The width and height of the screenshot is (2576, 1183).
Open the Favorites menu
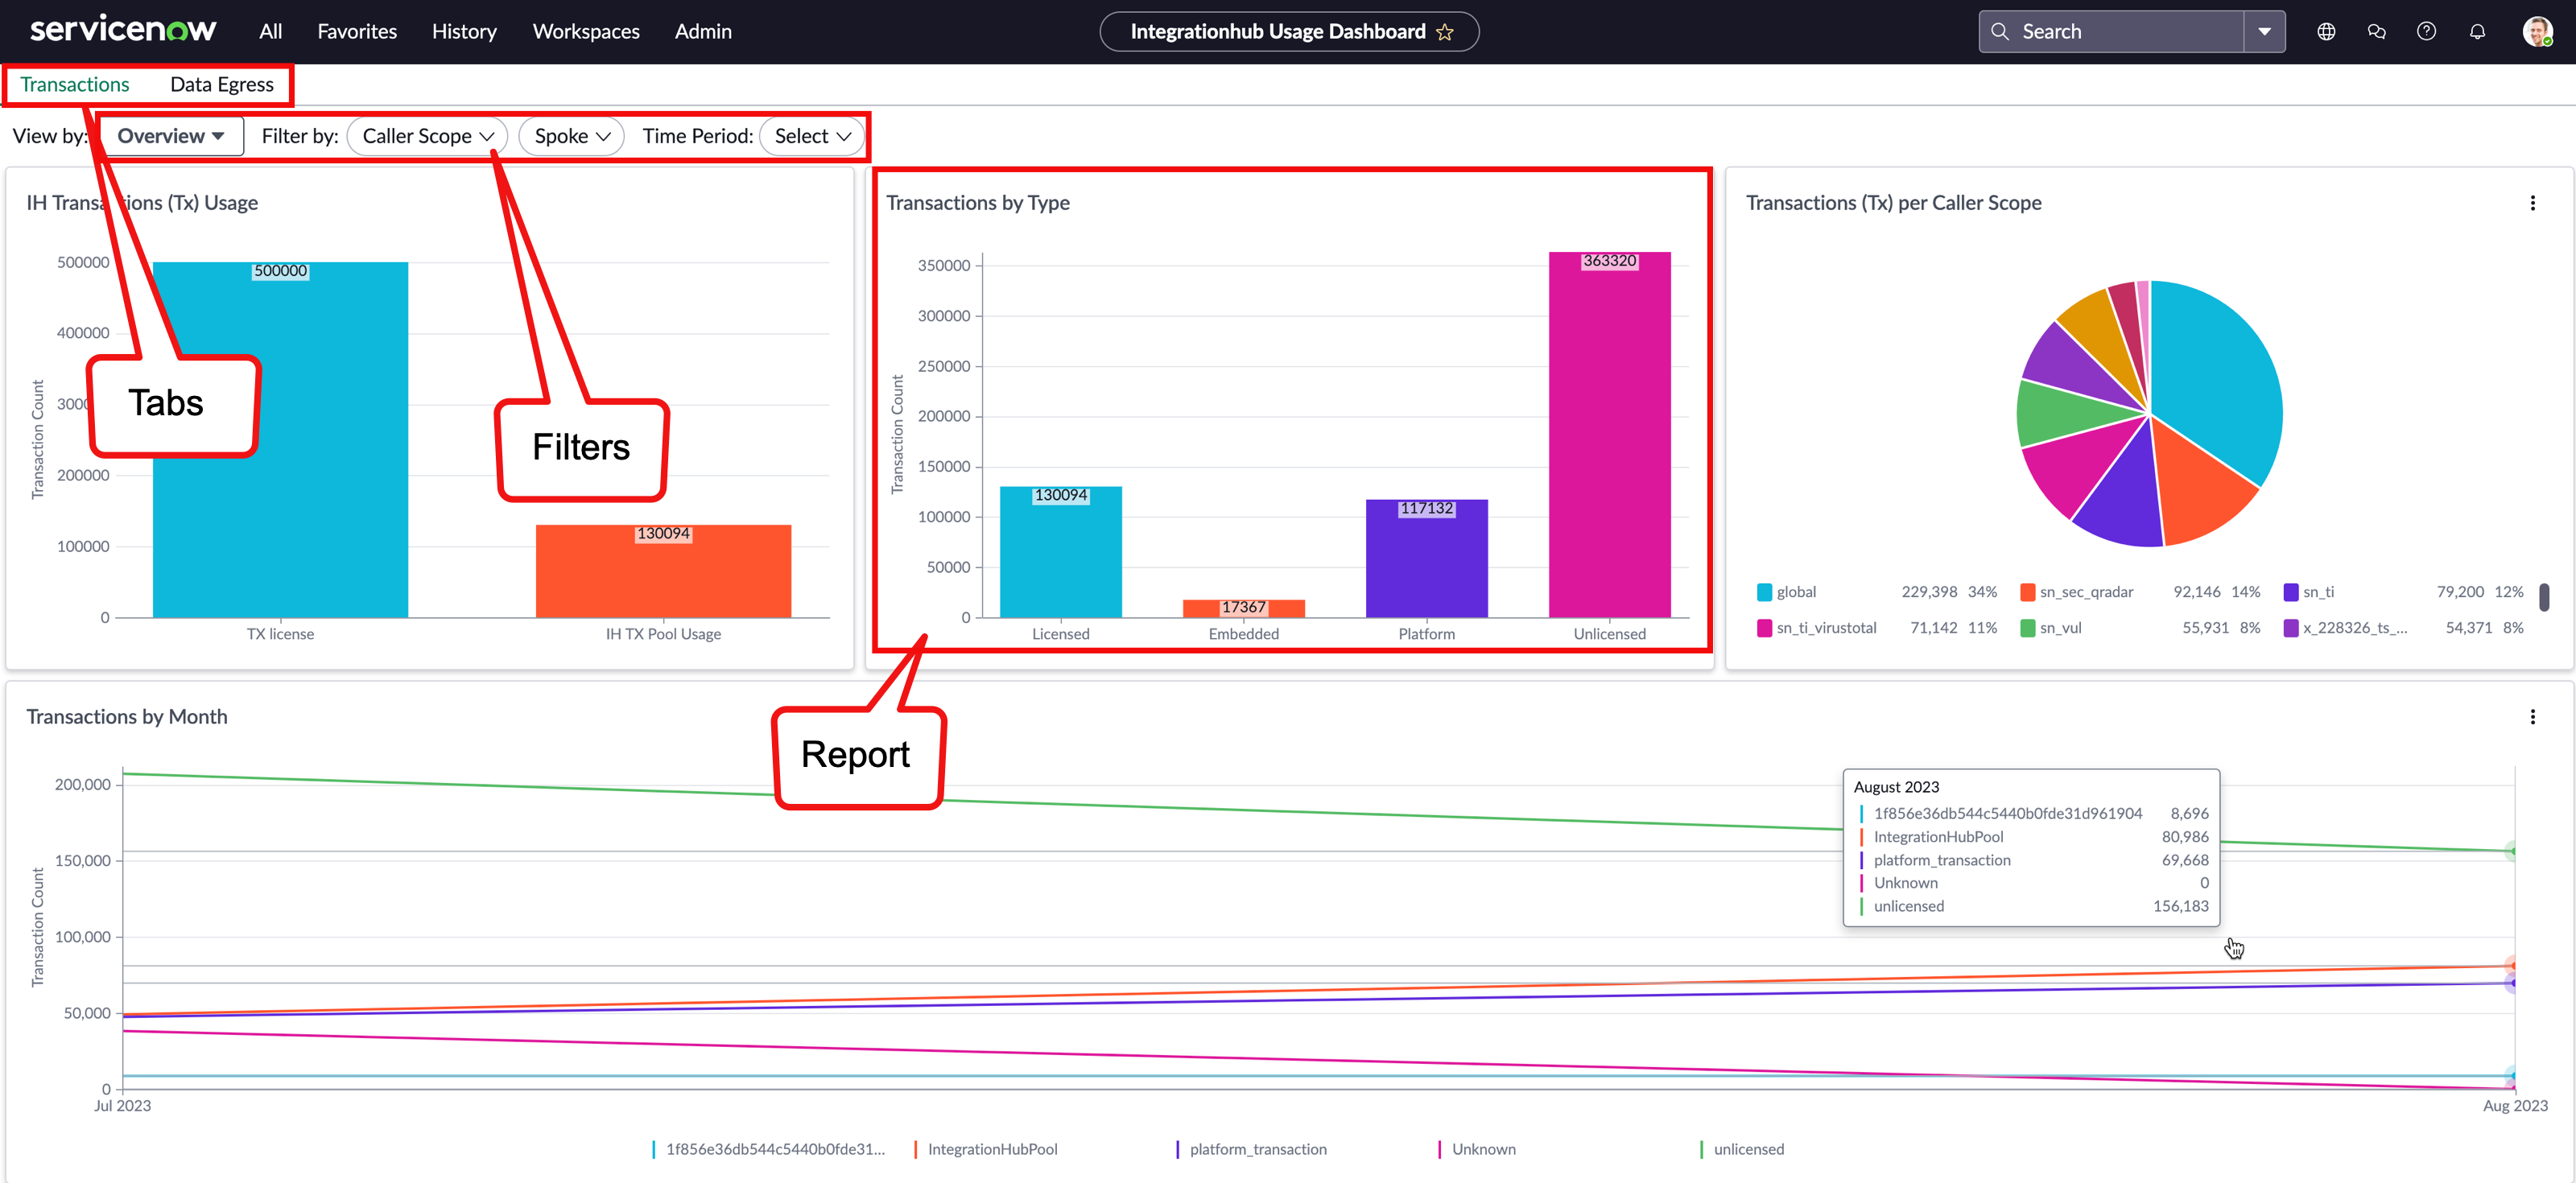pyautogui.click(x=357, y=32)
